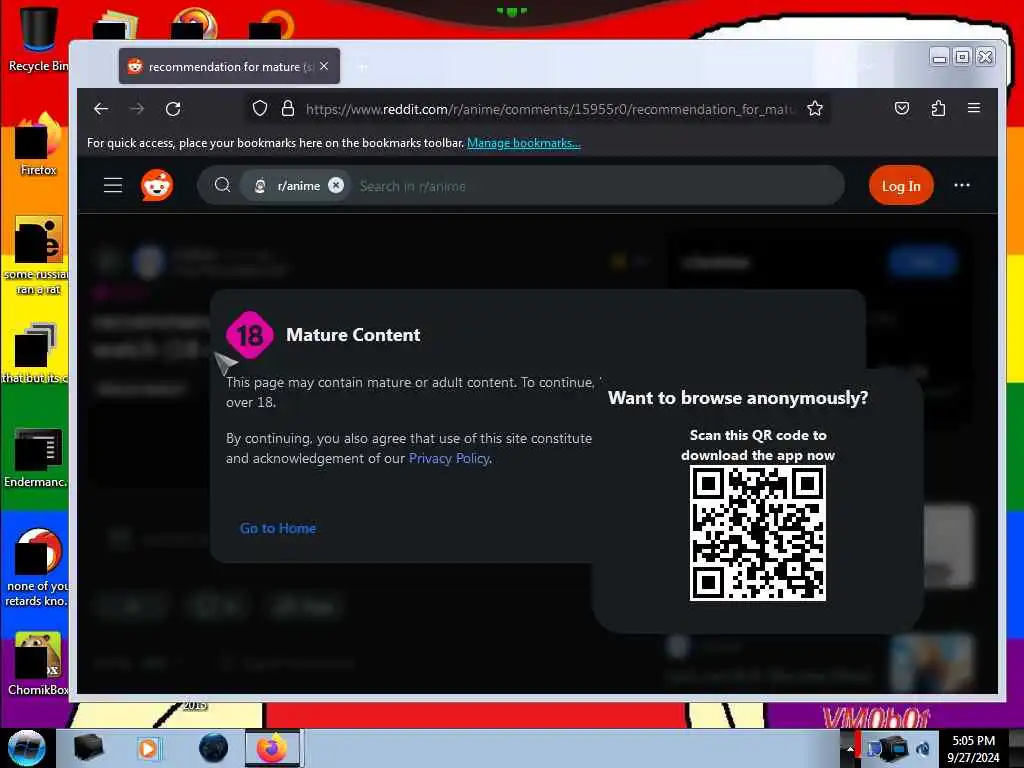Viewport: 1024px width, 768px height.
Task: Click the pink 18 mature content badge
Action: (249, 335)
